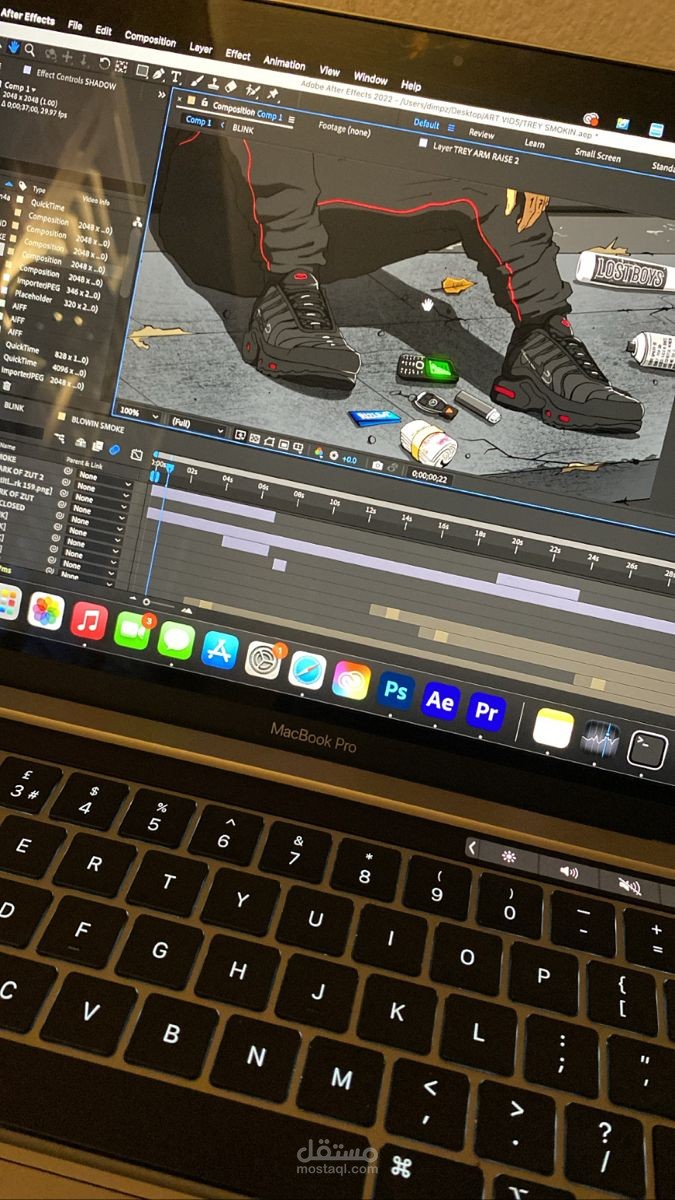This screenshot has height=1200, width=675.
Task: Open Notes app from the dock
Action: pos(553,728)
